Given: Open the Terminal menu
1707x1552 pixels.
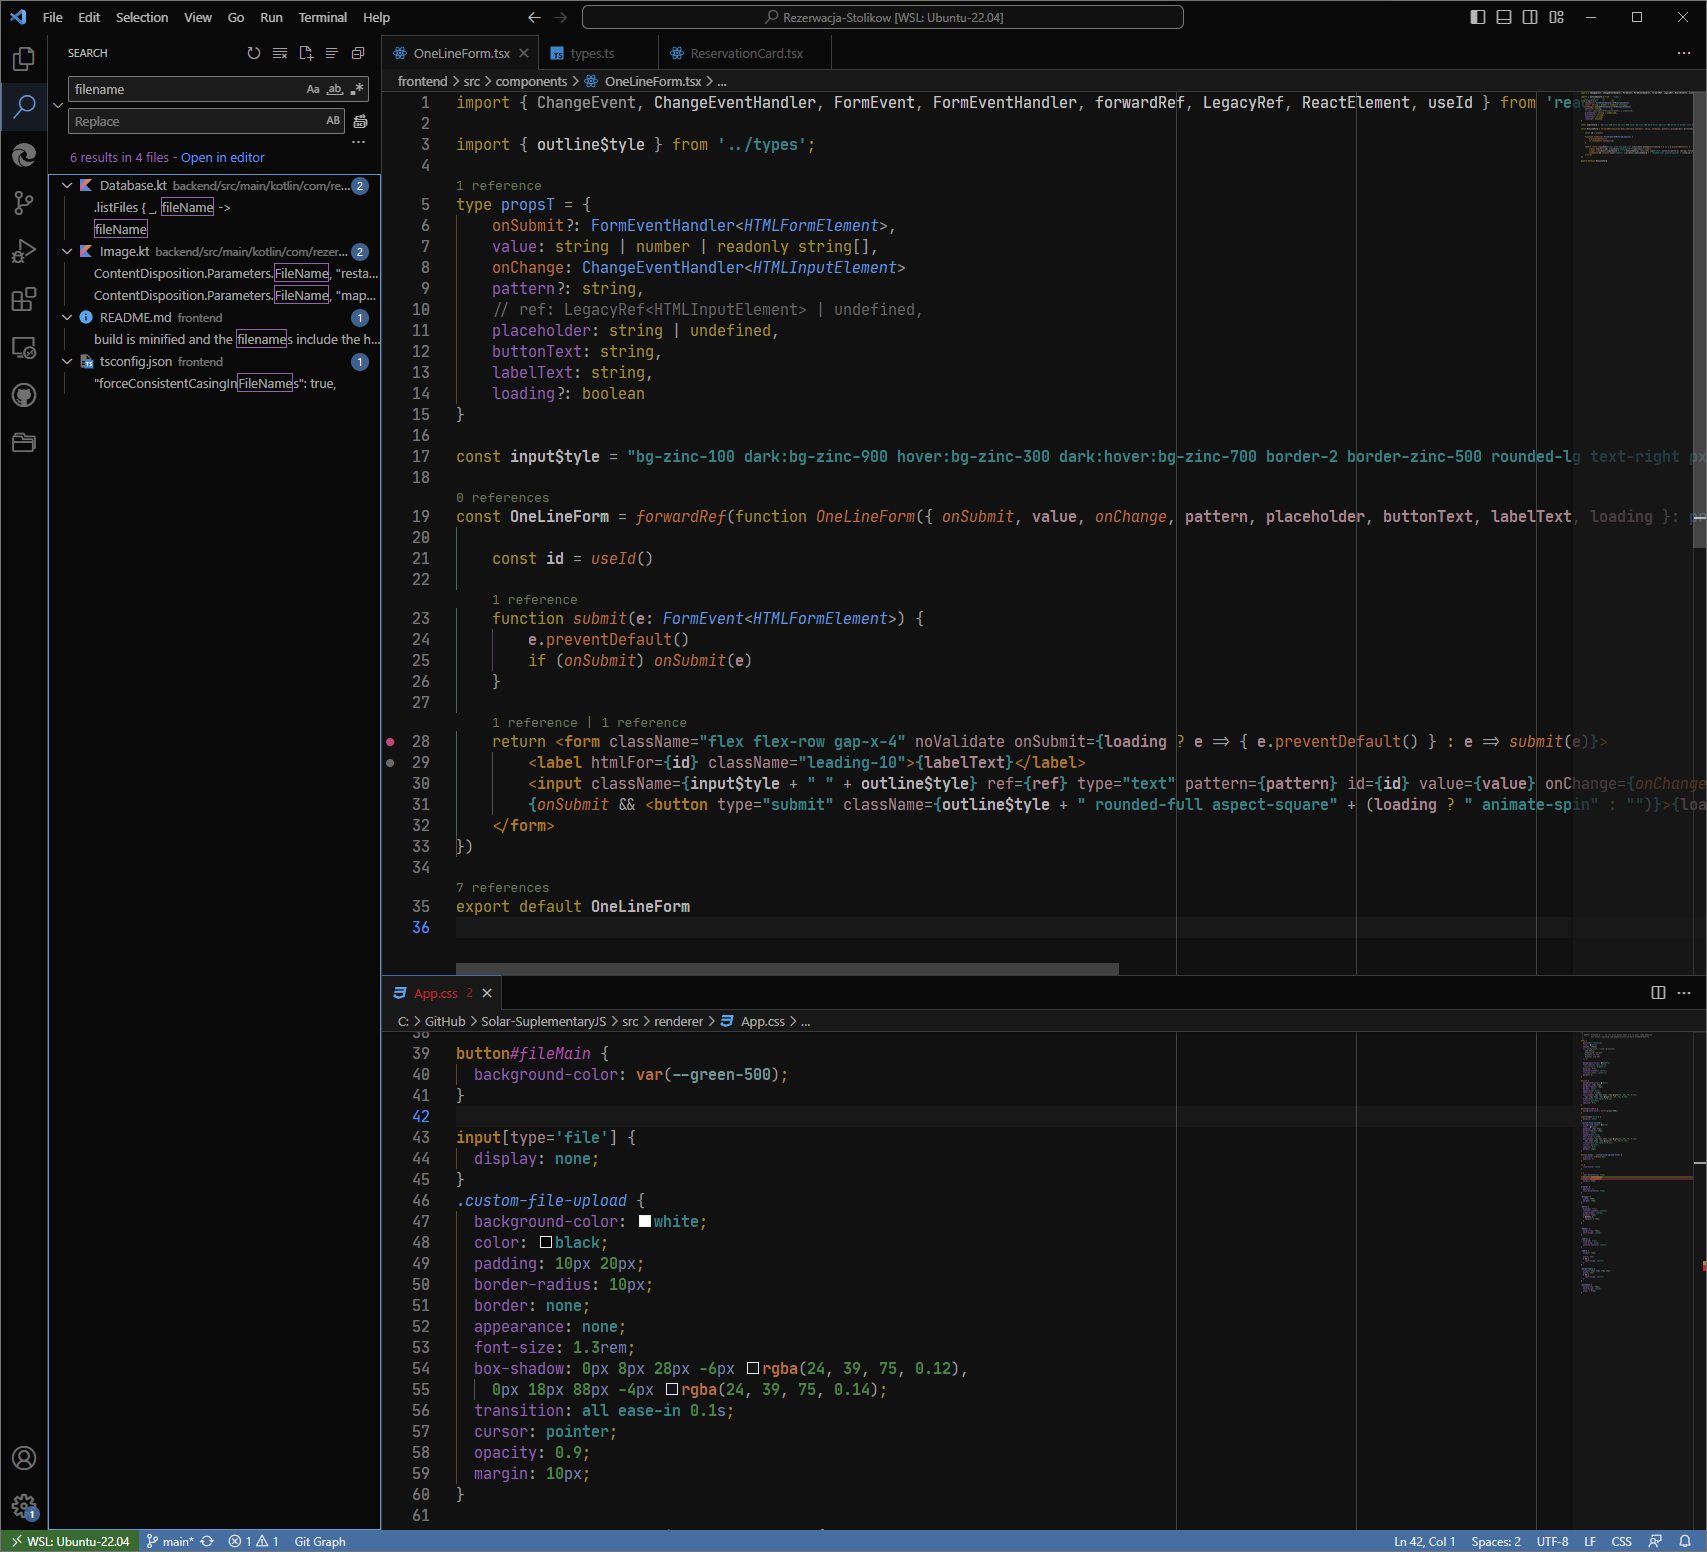Looking at the screenshot, I should (x=322, y=17).
